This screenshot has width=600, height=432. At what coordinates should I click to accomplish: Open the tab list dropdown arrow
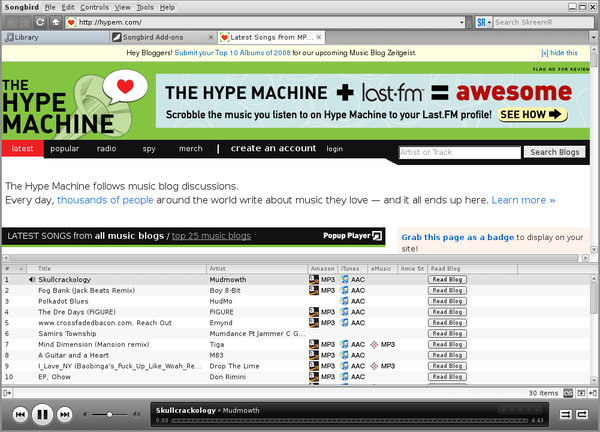click(593, 37)
